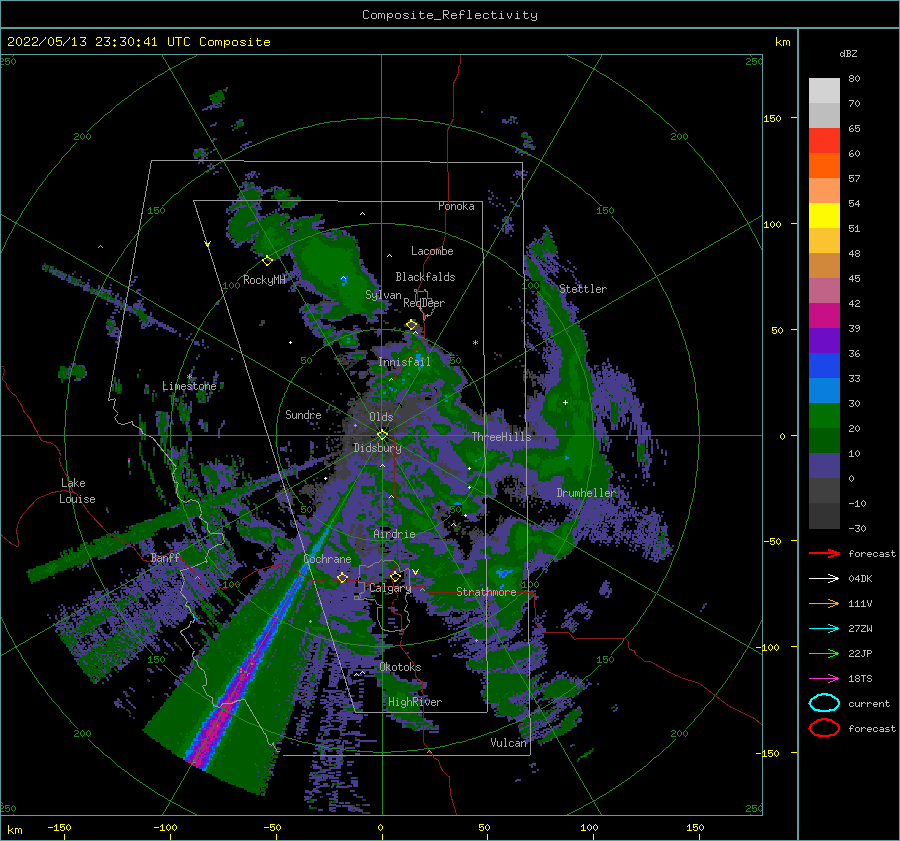
Task: Click the white 04DK arrow icon
Action: click(824, 579)
